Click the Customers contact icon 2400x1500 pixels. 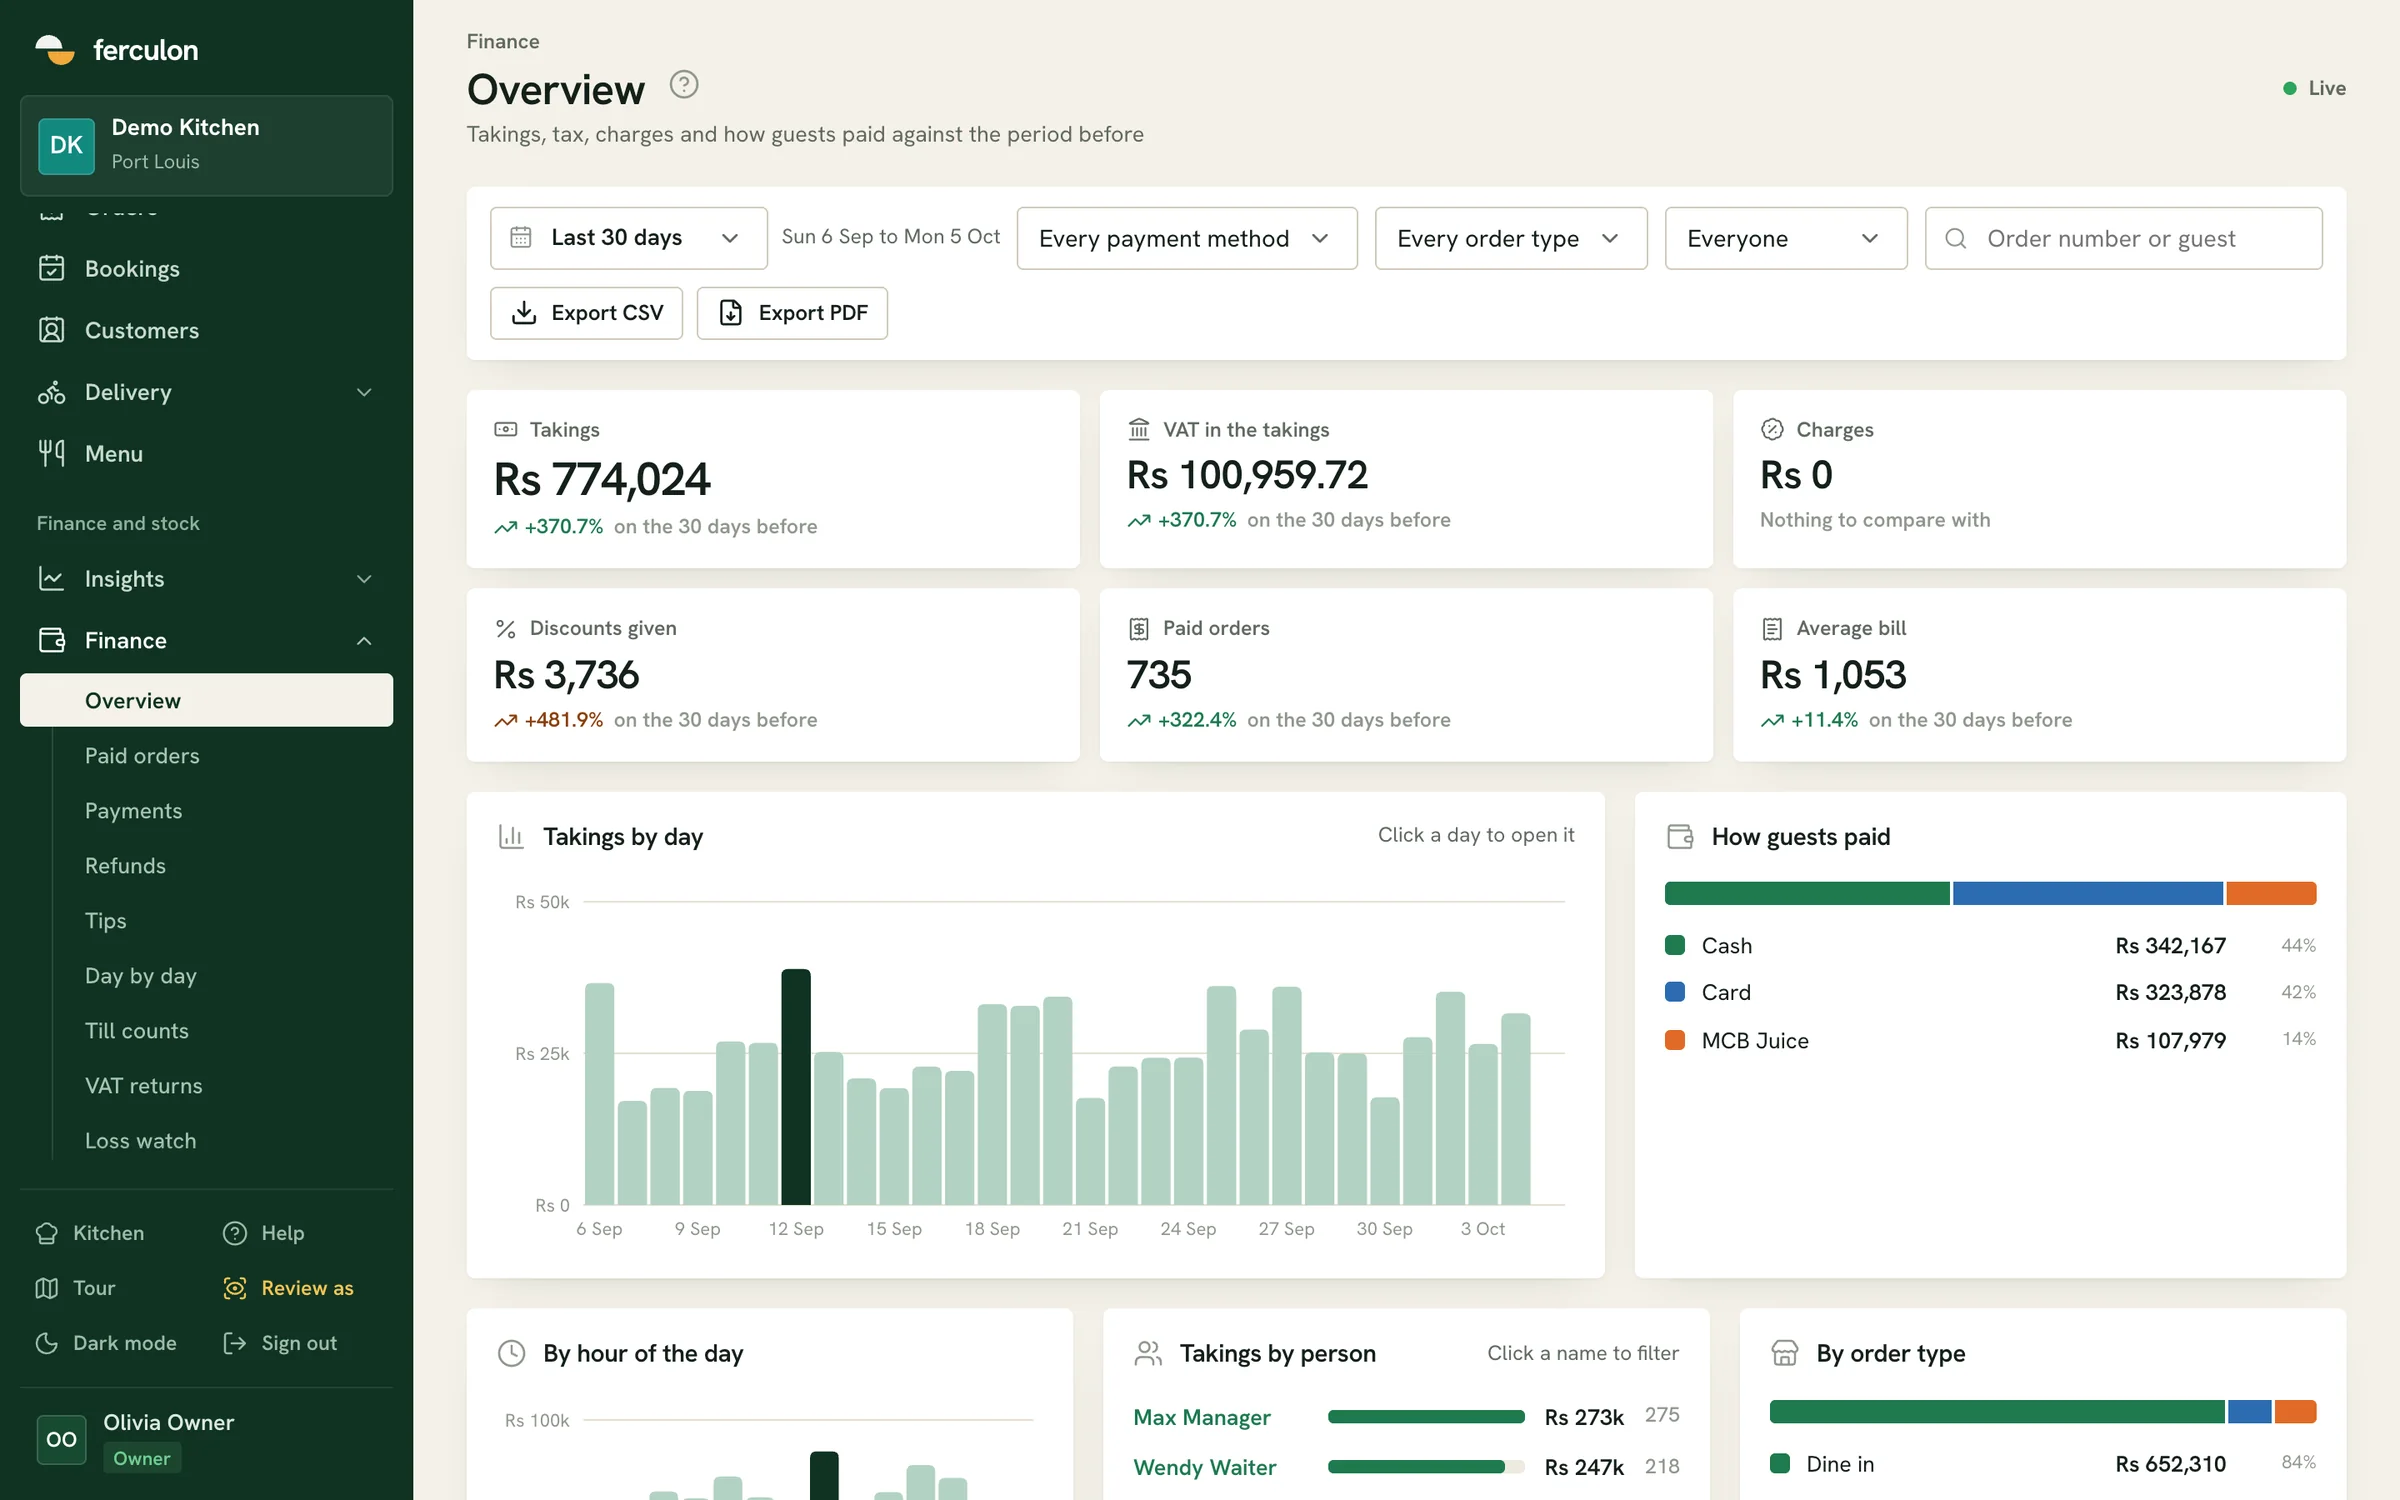tap(51, 330)
